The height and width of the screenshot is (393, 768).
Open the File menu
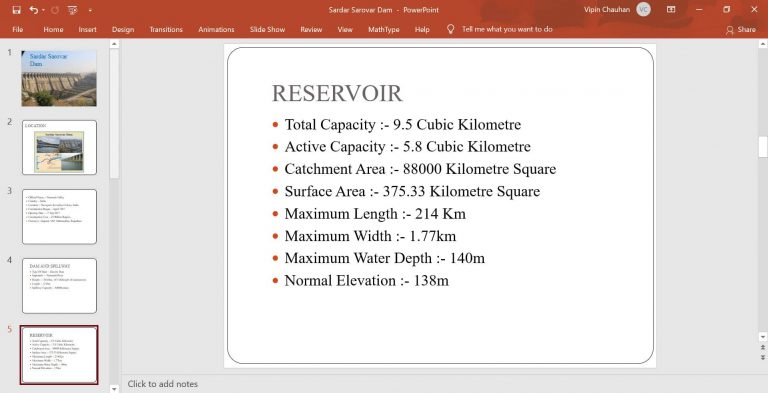coord(18,29)
